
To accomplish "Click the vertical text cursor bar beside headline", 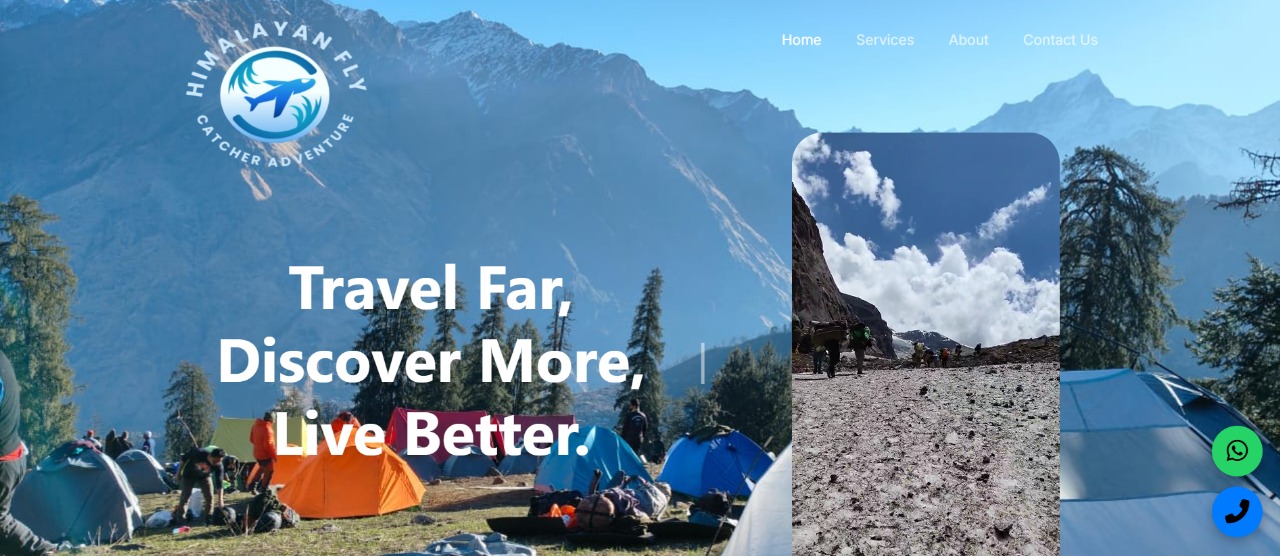I will (x=702, y=363).
